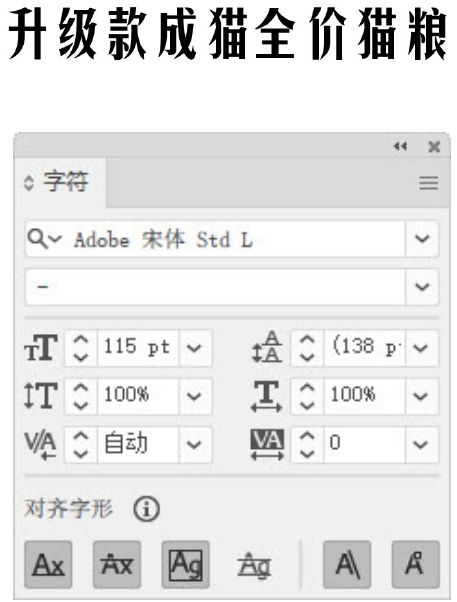Toggle the anchor point snap button
The width and height of the screenshot is (457, 602).
[415, 564]
